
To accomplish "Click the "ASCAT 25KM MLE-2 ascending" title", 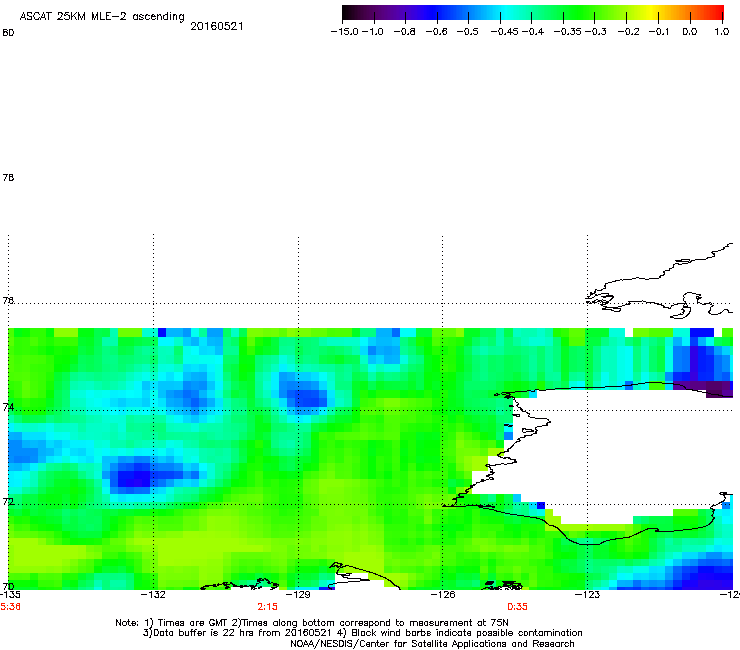I will point(102,17).
